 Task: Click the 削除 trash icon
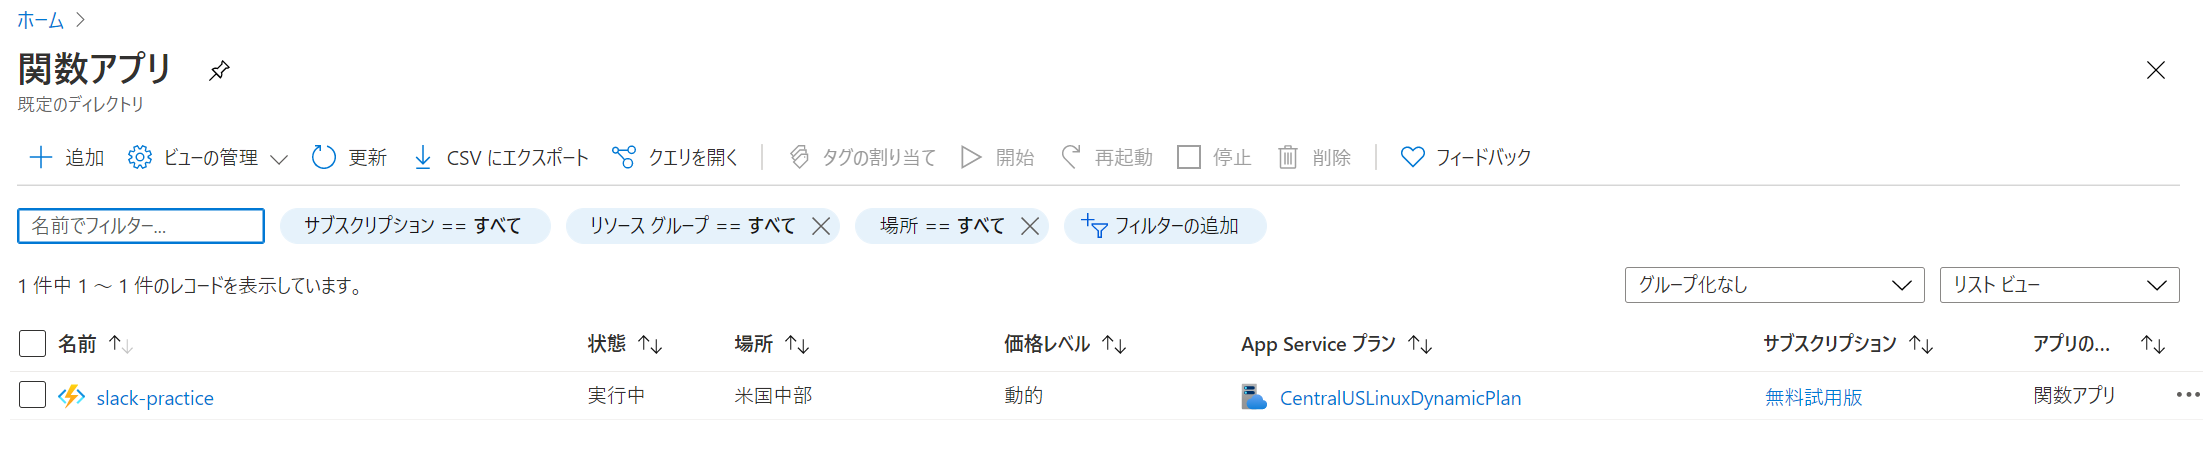tap(1288, 157)
